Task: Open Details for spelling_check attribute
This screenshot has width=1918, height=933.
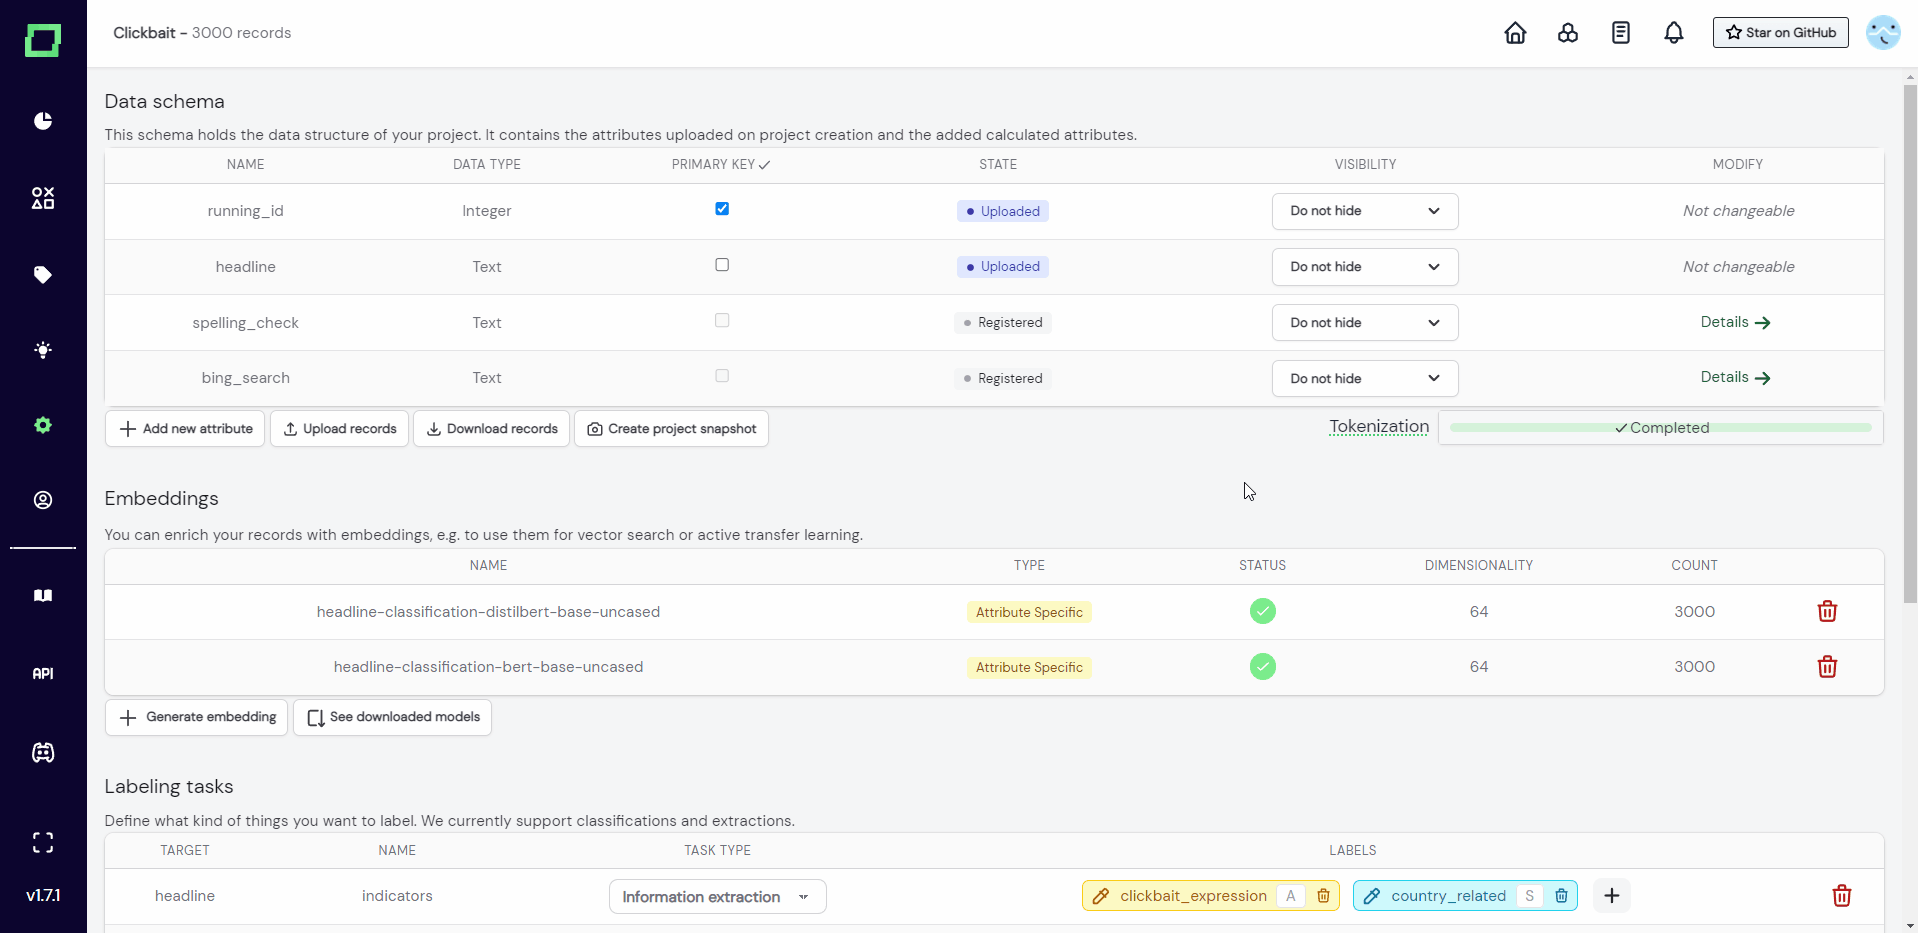Action: [1736, 322]
